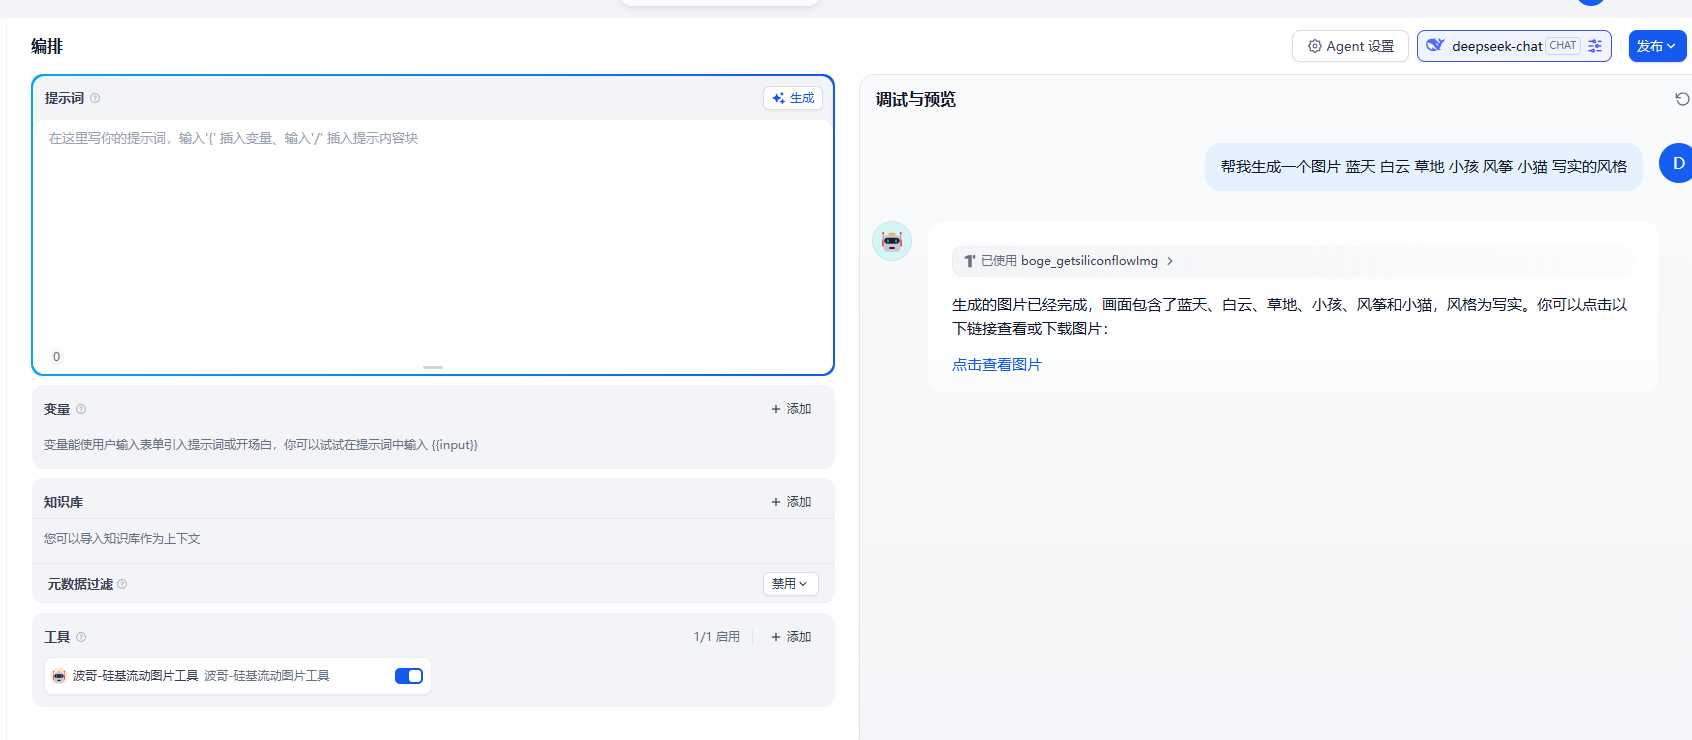The height and width of the screenshot is (740, 1692).
Task: Click help icon next to 提示词
Action: [95, 98]
